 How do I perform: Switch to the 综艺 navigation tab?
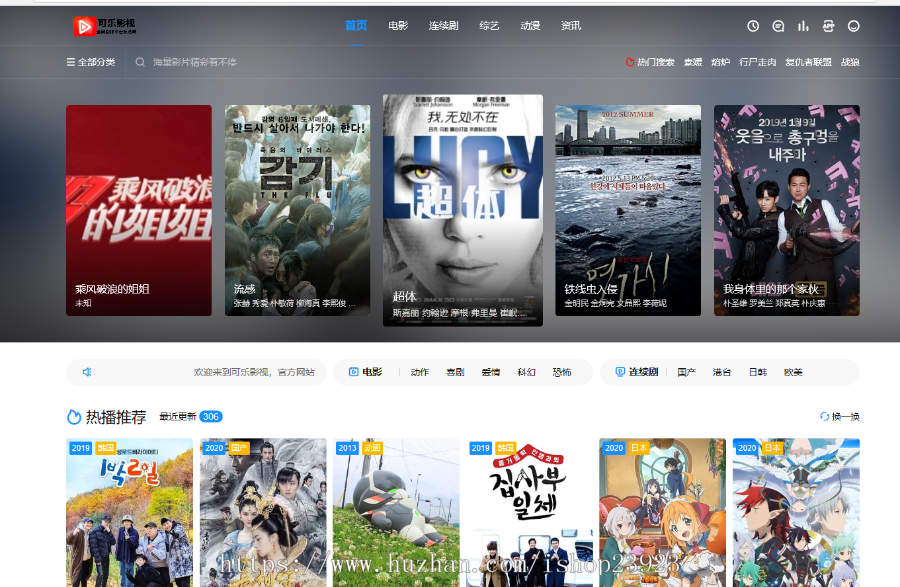click(489, 26)
